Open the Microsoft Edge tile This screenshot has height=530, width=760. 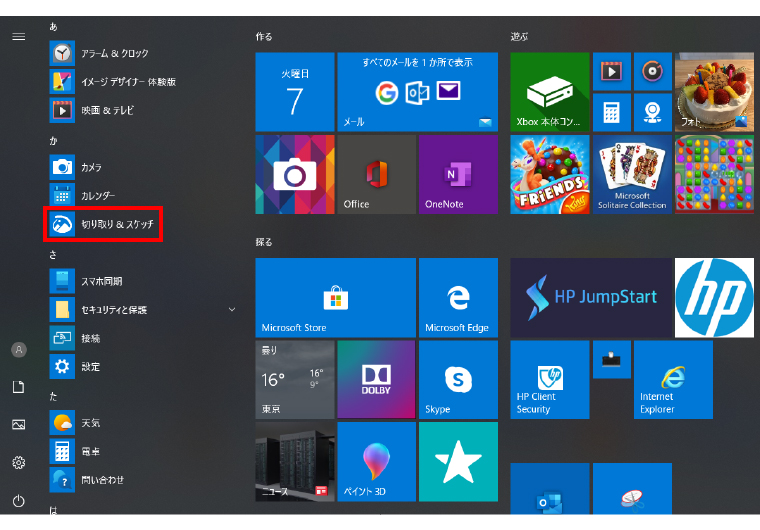(458, 297)
